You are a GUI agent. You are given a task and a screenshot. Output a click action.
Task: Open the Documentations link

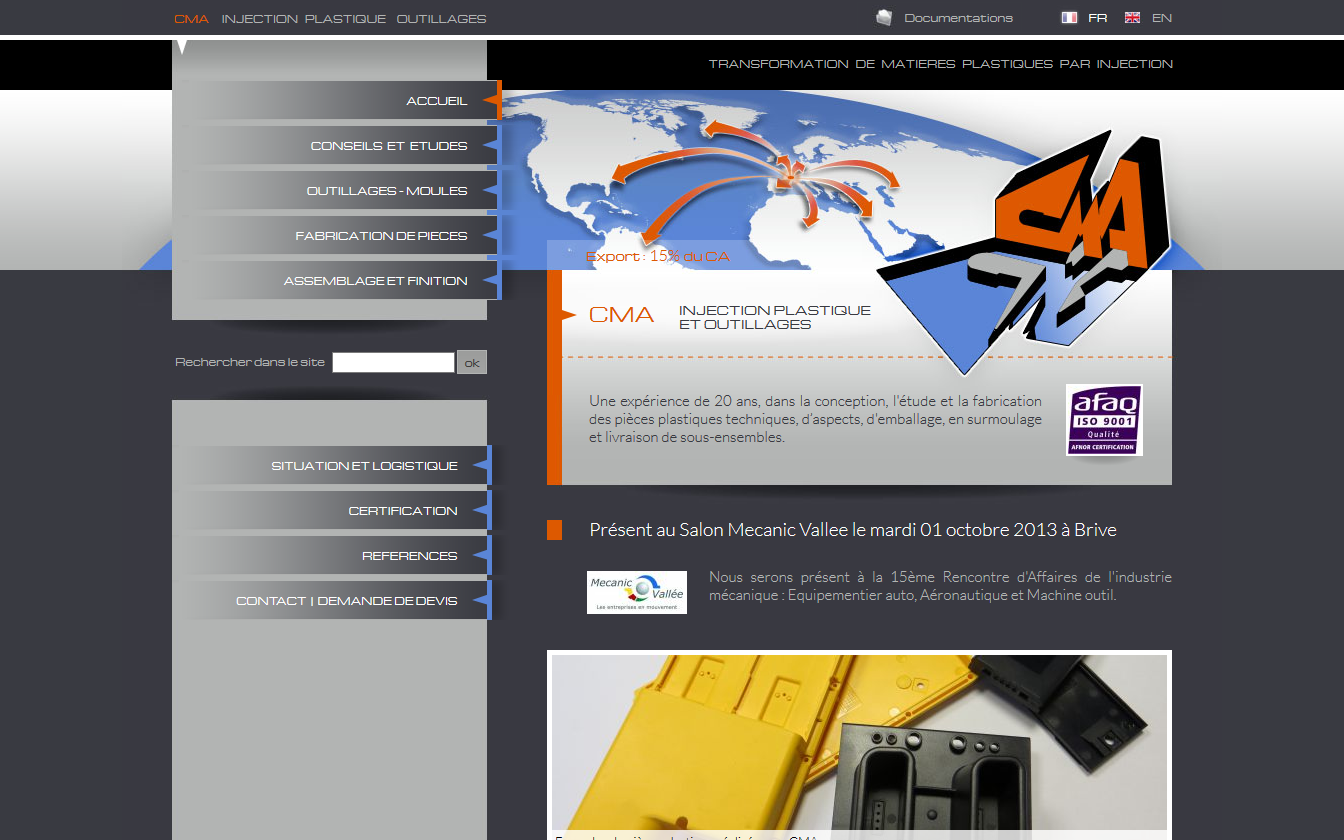tap(958, 18)
